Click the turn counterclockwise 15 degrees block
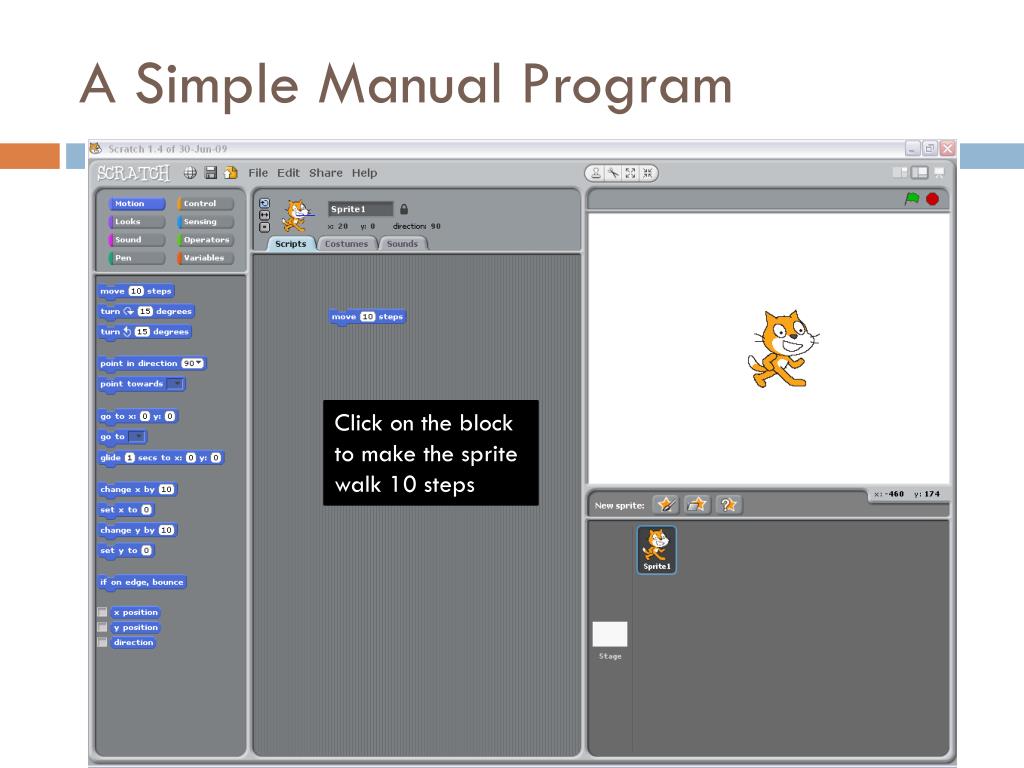 pos(144,332)
